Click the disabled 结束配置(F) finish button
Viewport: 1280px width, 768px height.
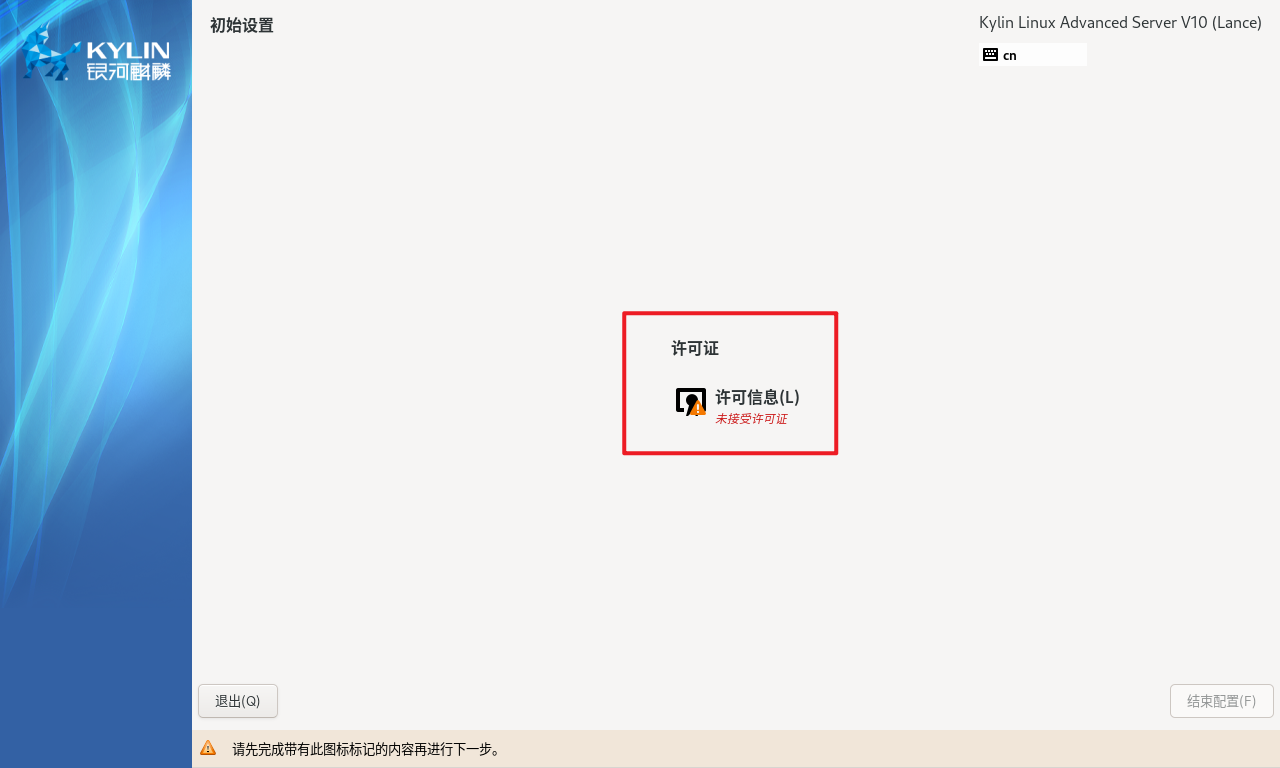click(1221, 701)
